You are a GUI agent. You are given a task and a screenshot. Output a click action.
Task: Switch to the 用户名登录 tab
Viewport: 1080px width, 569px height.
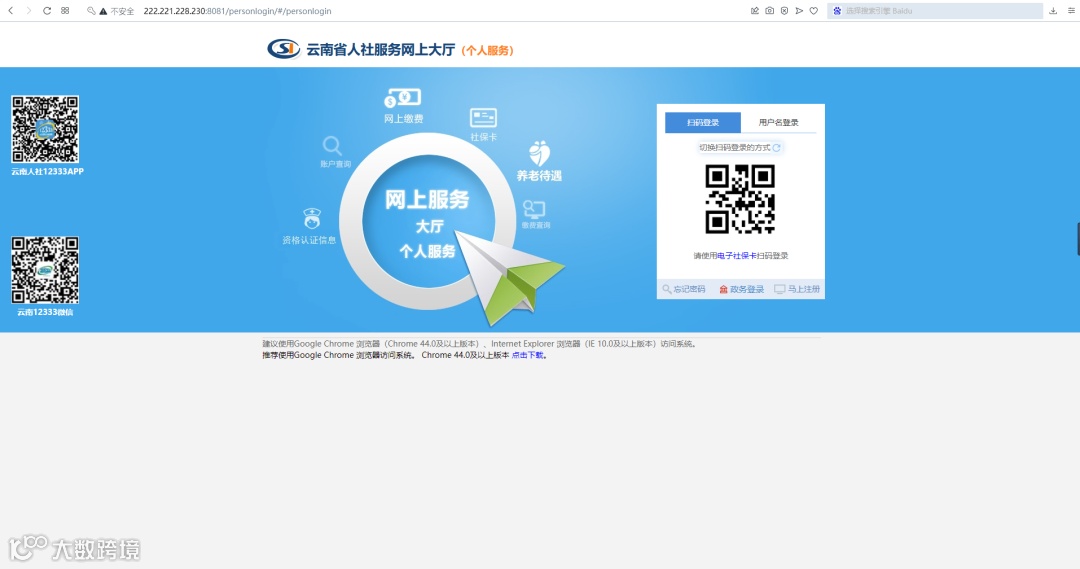coord(778,122)
